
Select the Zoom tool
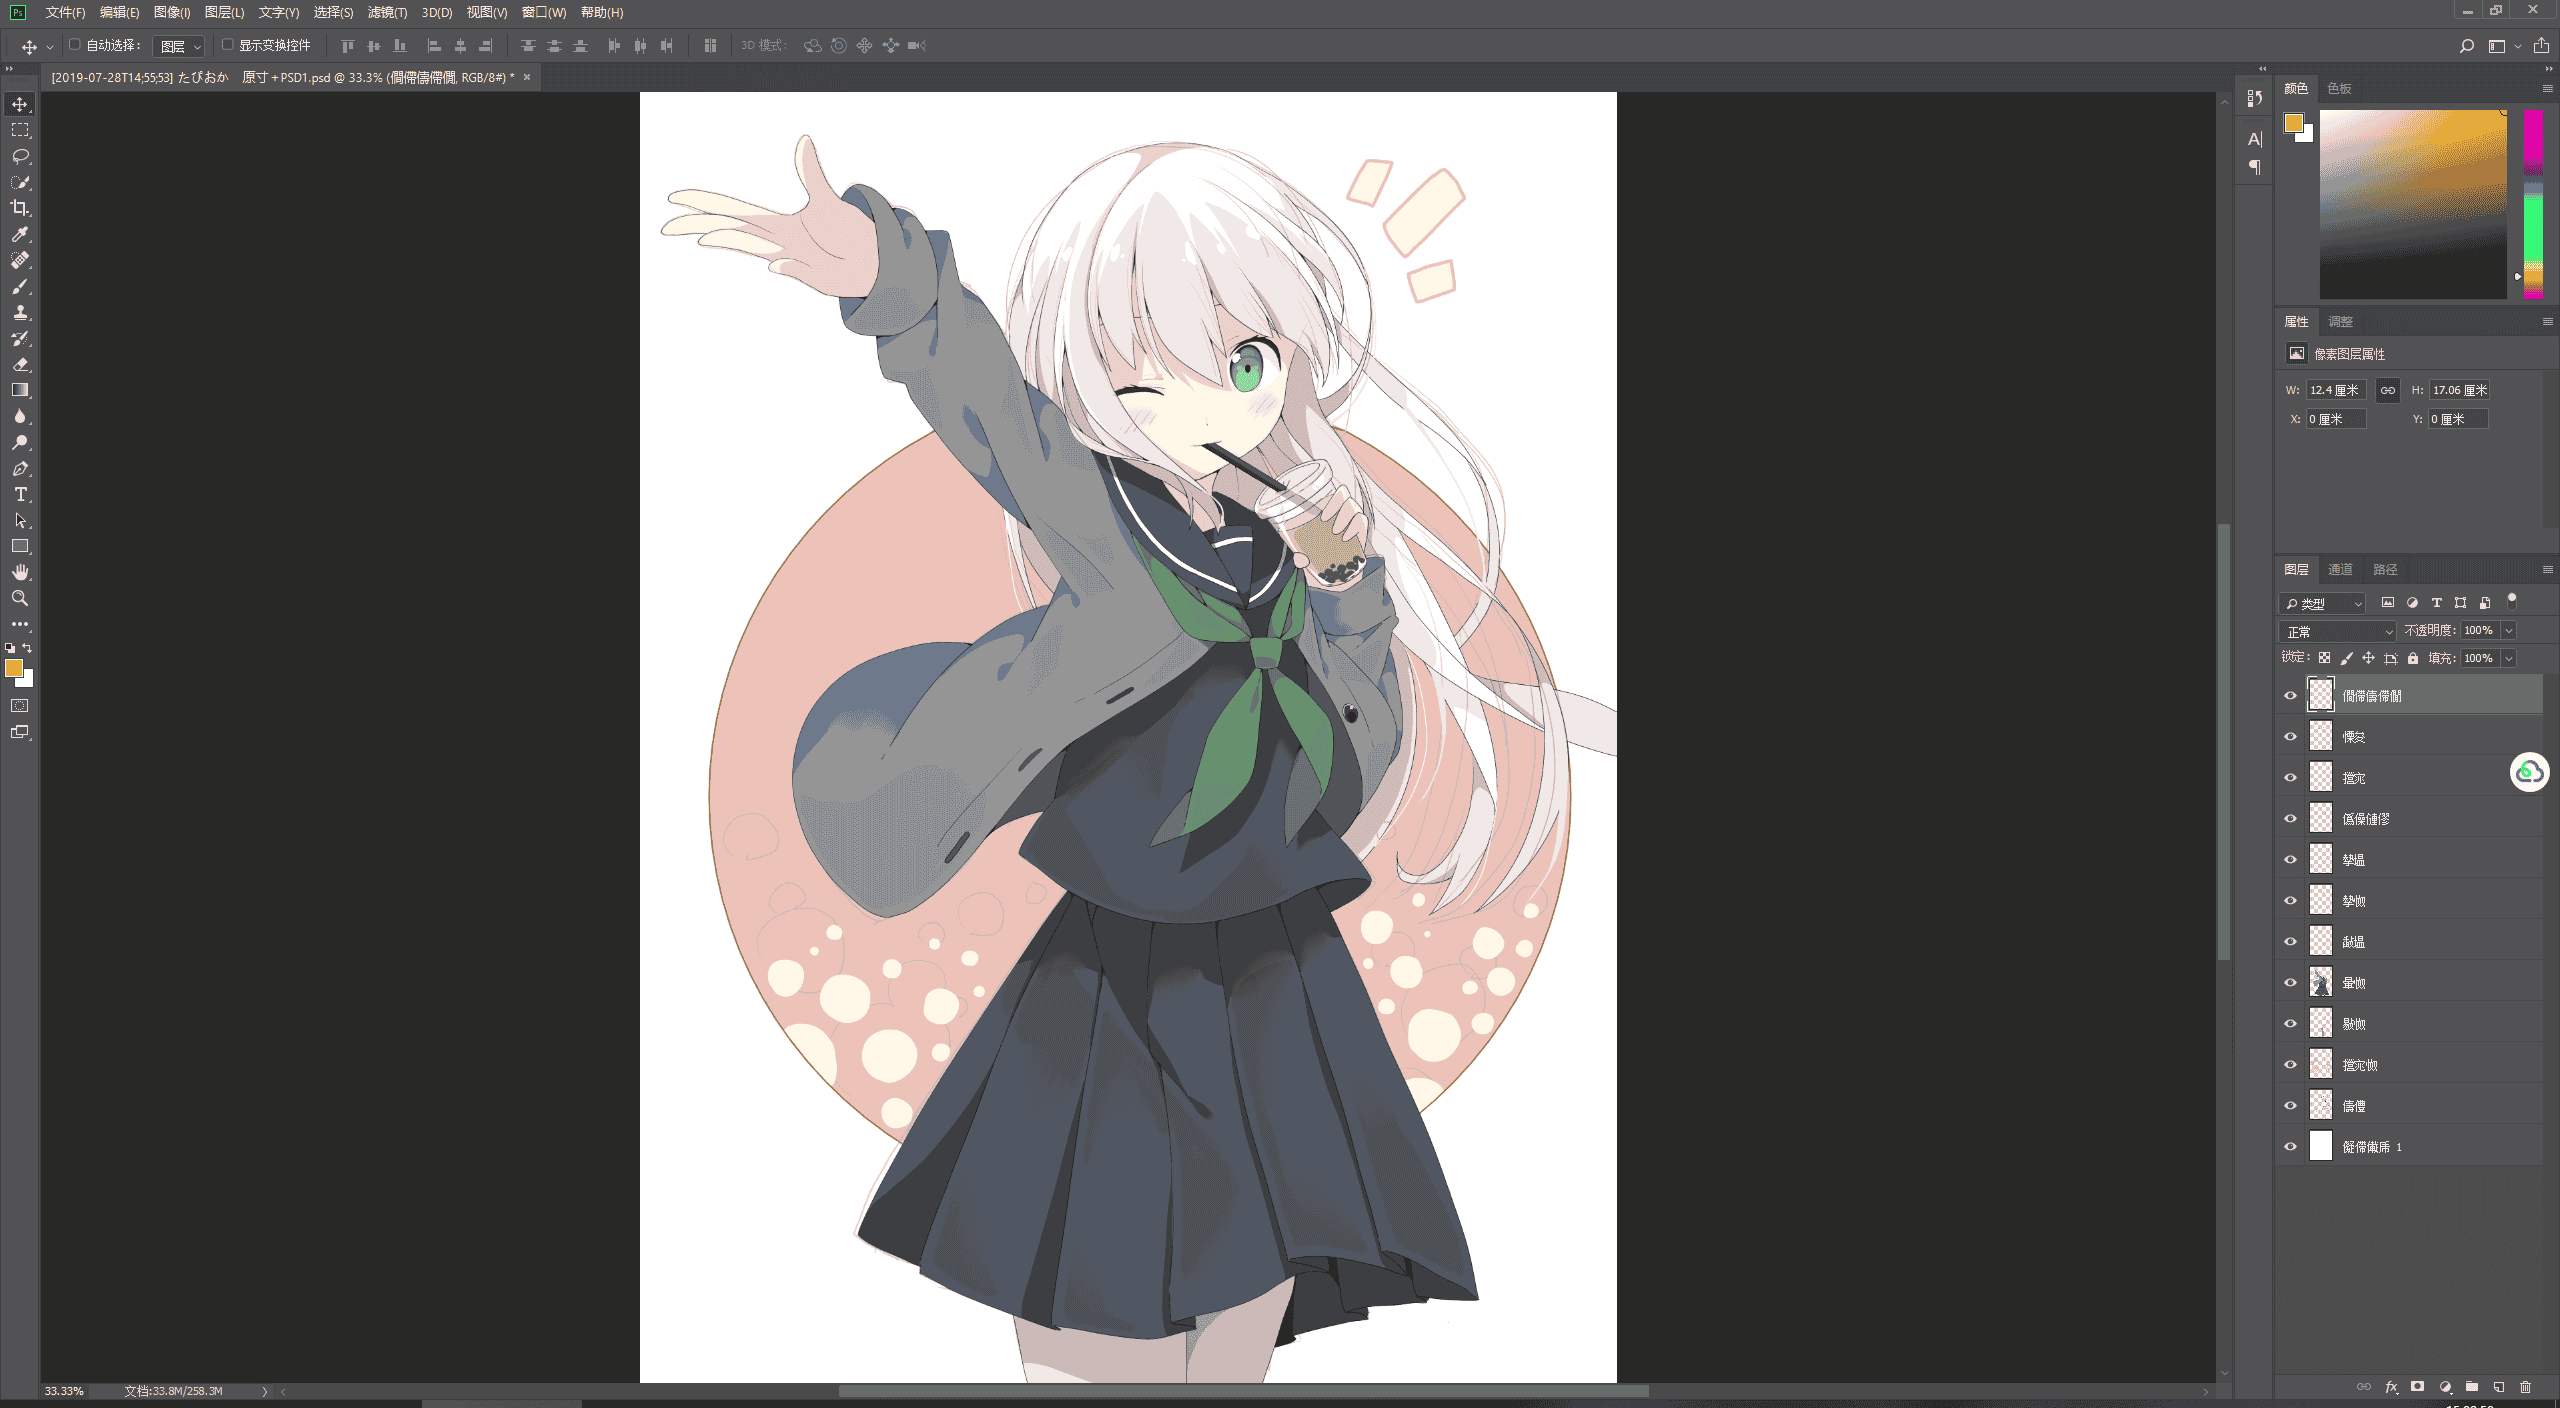(x=20, y=598)
